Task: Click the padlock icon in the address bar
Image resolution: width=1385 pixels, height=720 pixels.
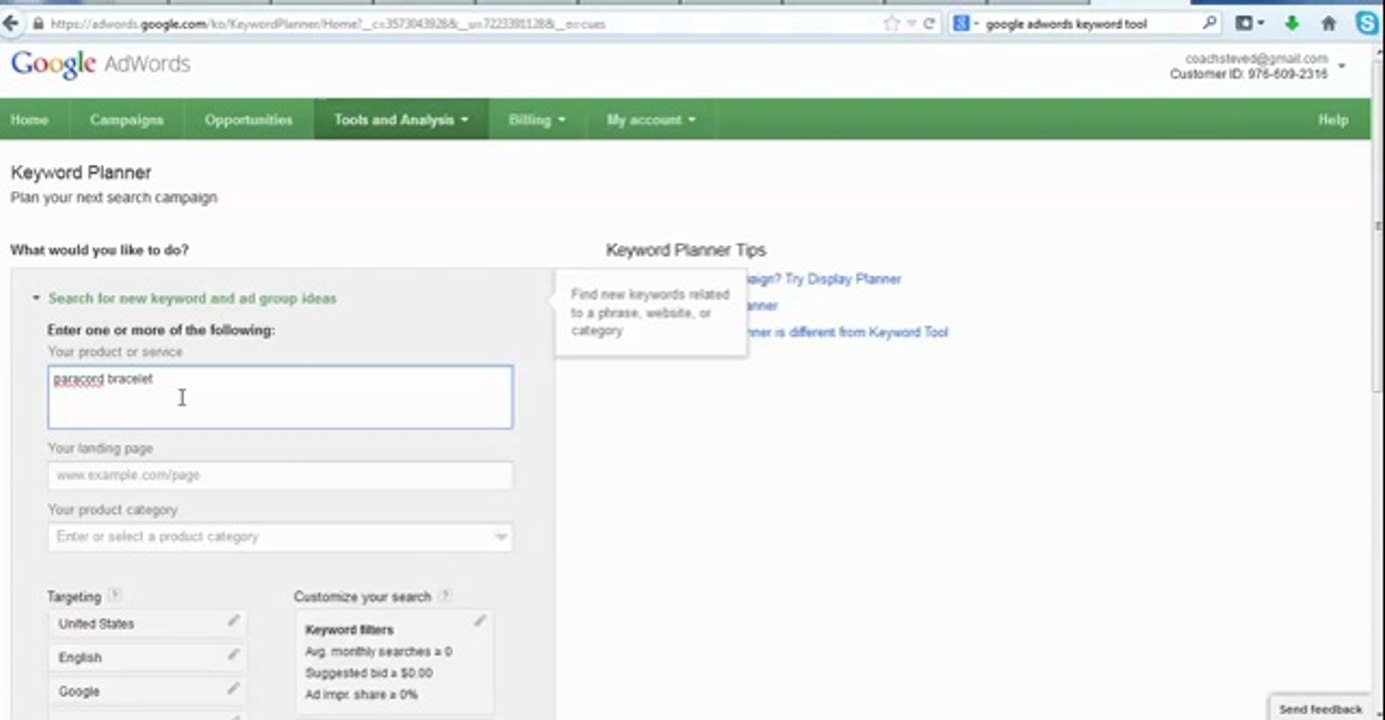Action: (x=38, y=23)
